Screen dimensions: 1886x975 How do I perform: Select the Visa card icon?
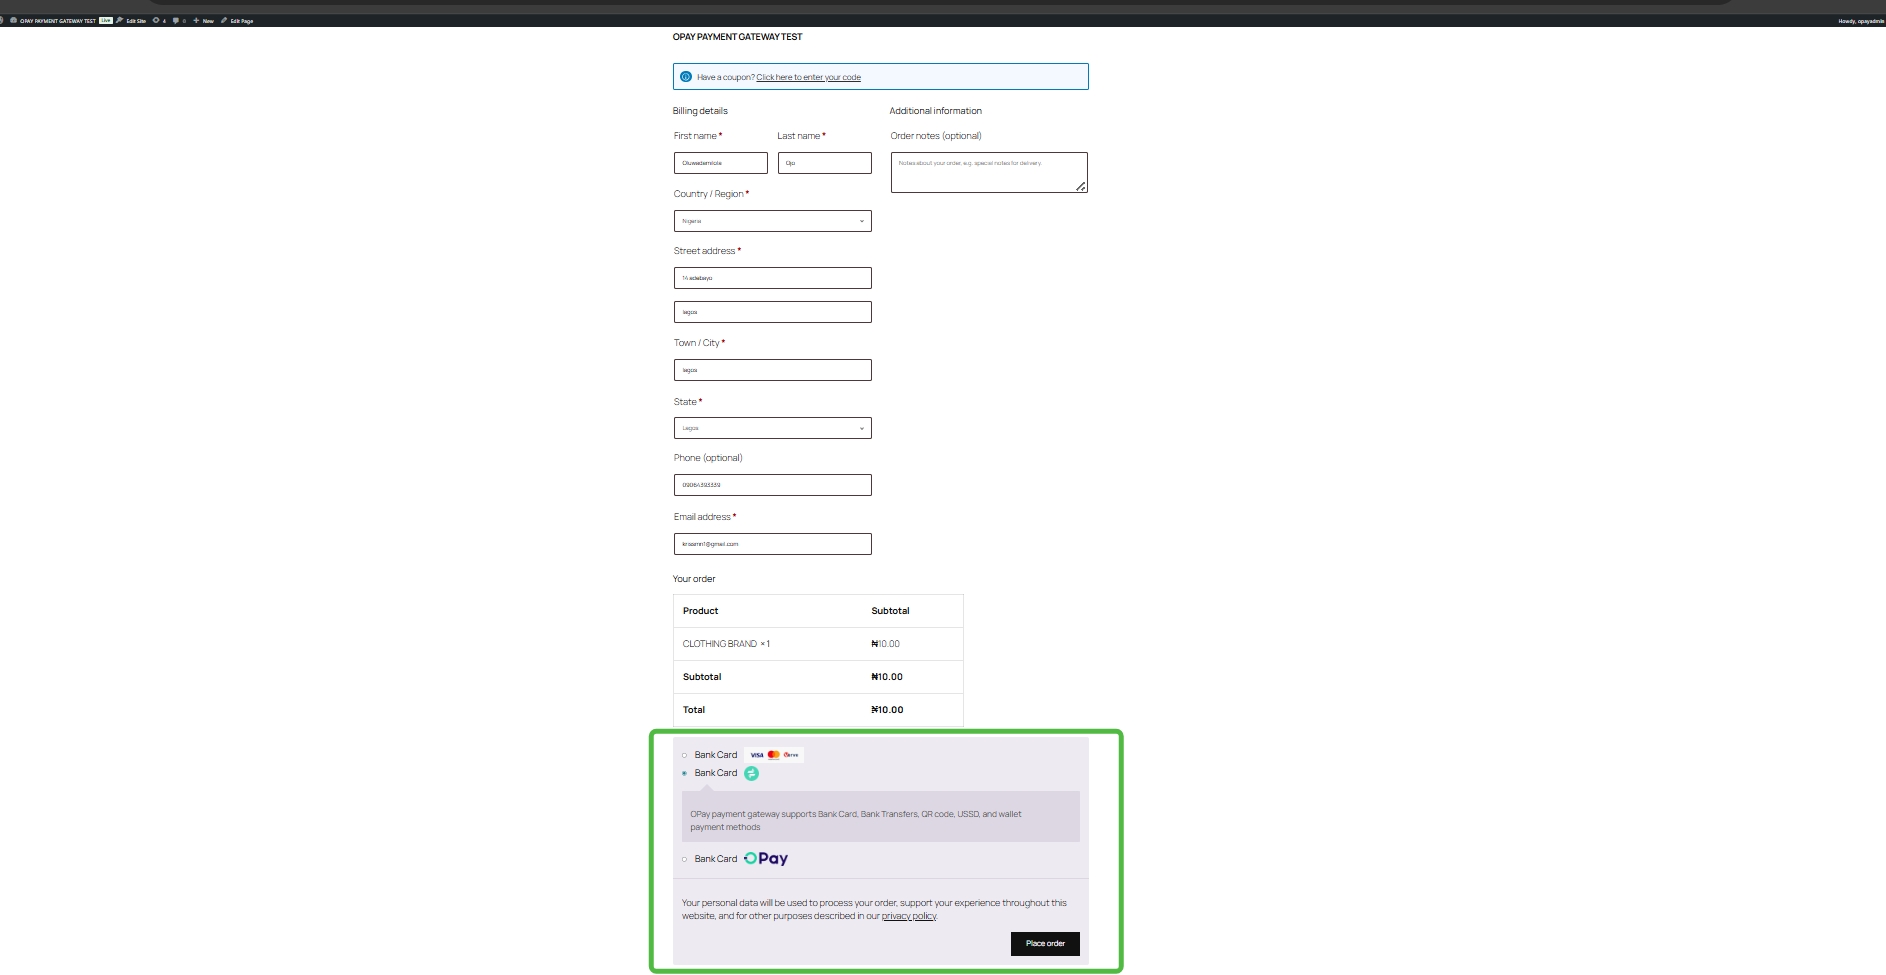757,755
